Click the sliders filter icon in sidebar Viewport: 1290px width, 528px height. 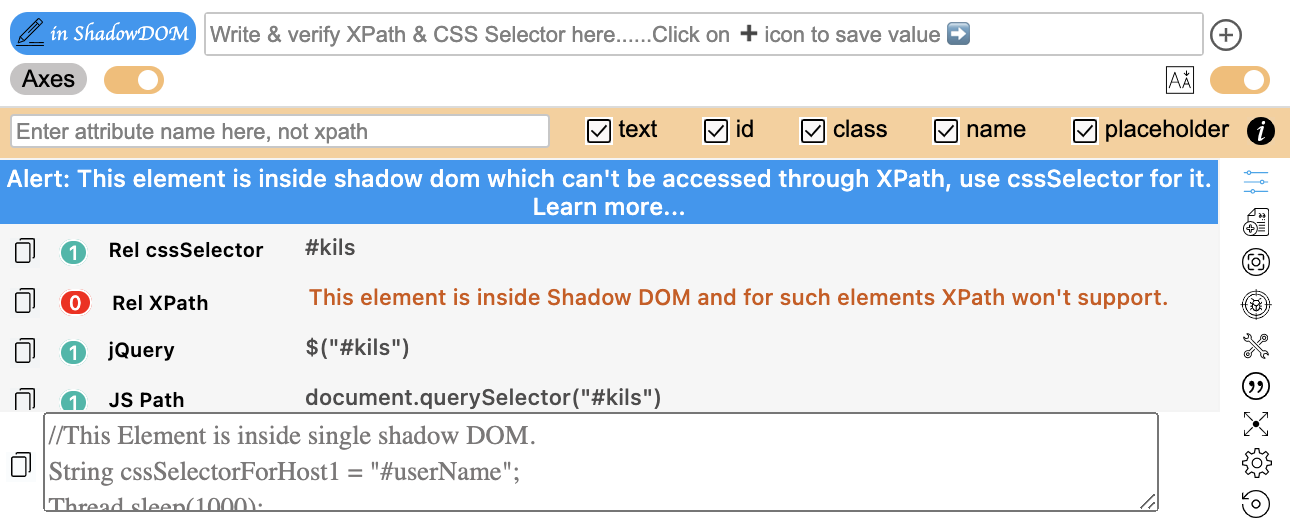pyautogui.click(x=1256, y=182)
